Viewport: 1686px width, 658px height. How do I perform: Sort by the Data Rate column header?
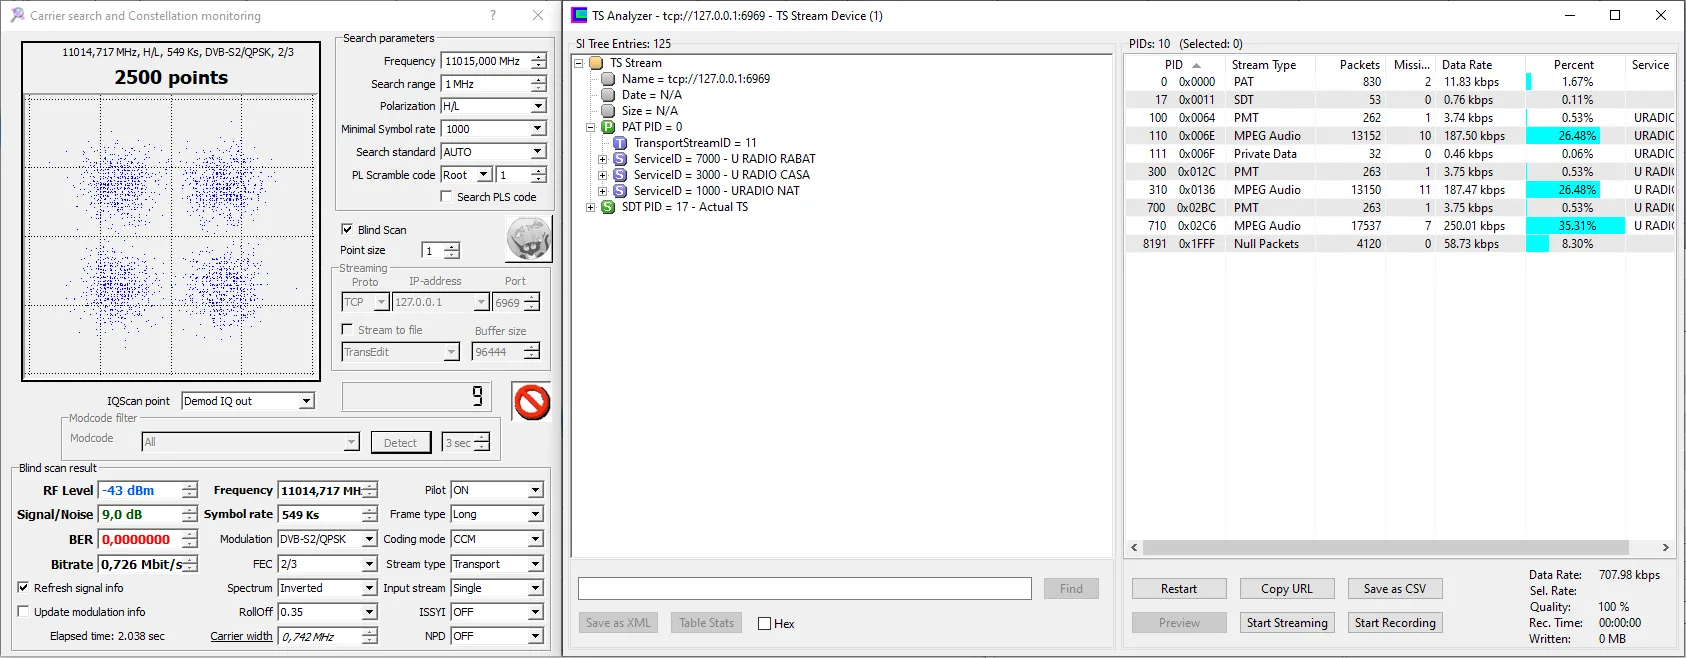[x=1466, y=65]
